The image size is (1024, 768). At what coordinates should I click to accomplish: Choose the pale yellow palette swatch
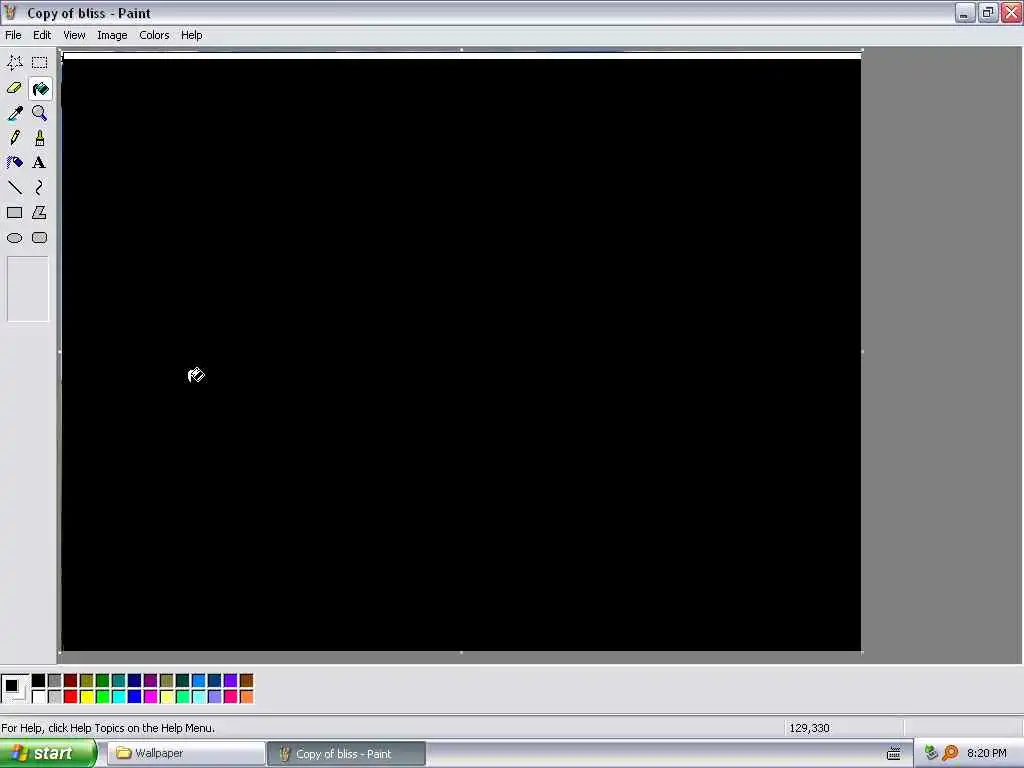coord(167,697)
